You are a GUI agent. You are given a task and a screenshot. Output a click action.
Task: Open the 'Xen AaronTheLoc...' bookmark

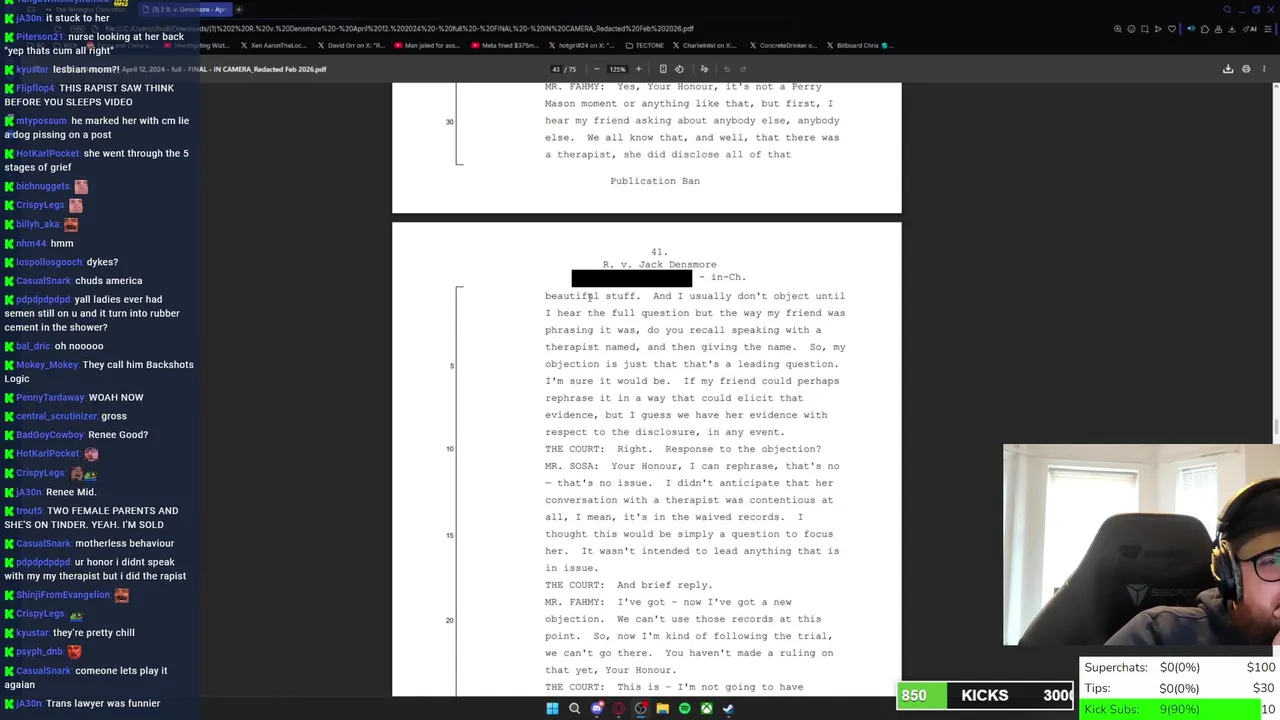(274, 45)
